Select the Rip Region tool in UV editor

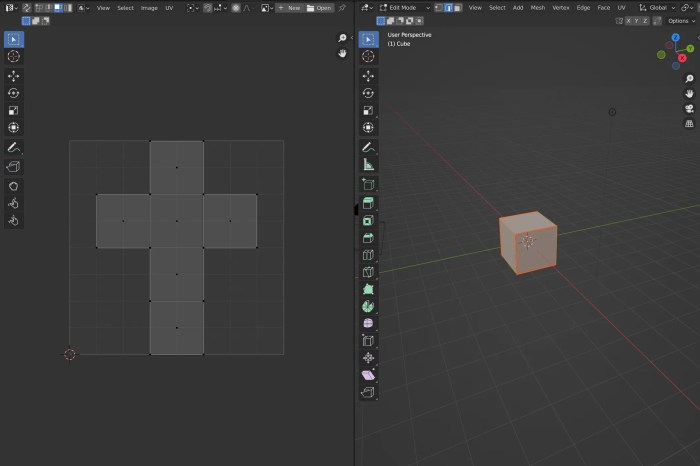(13, 166)
